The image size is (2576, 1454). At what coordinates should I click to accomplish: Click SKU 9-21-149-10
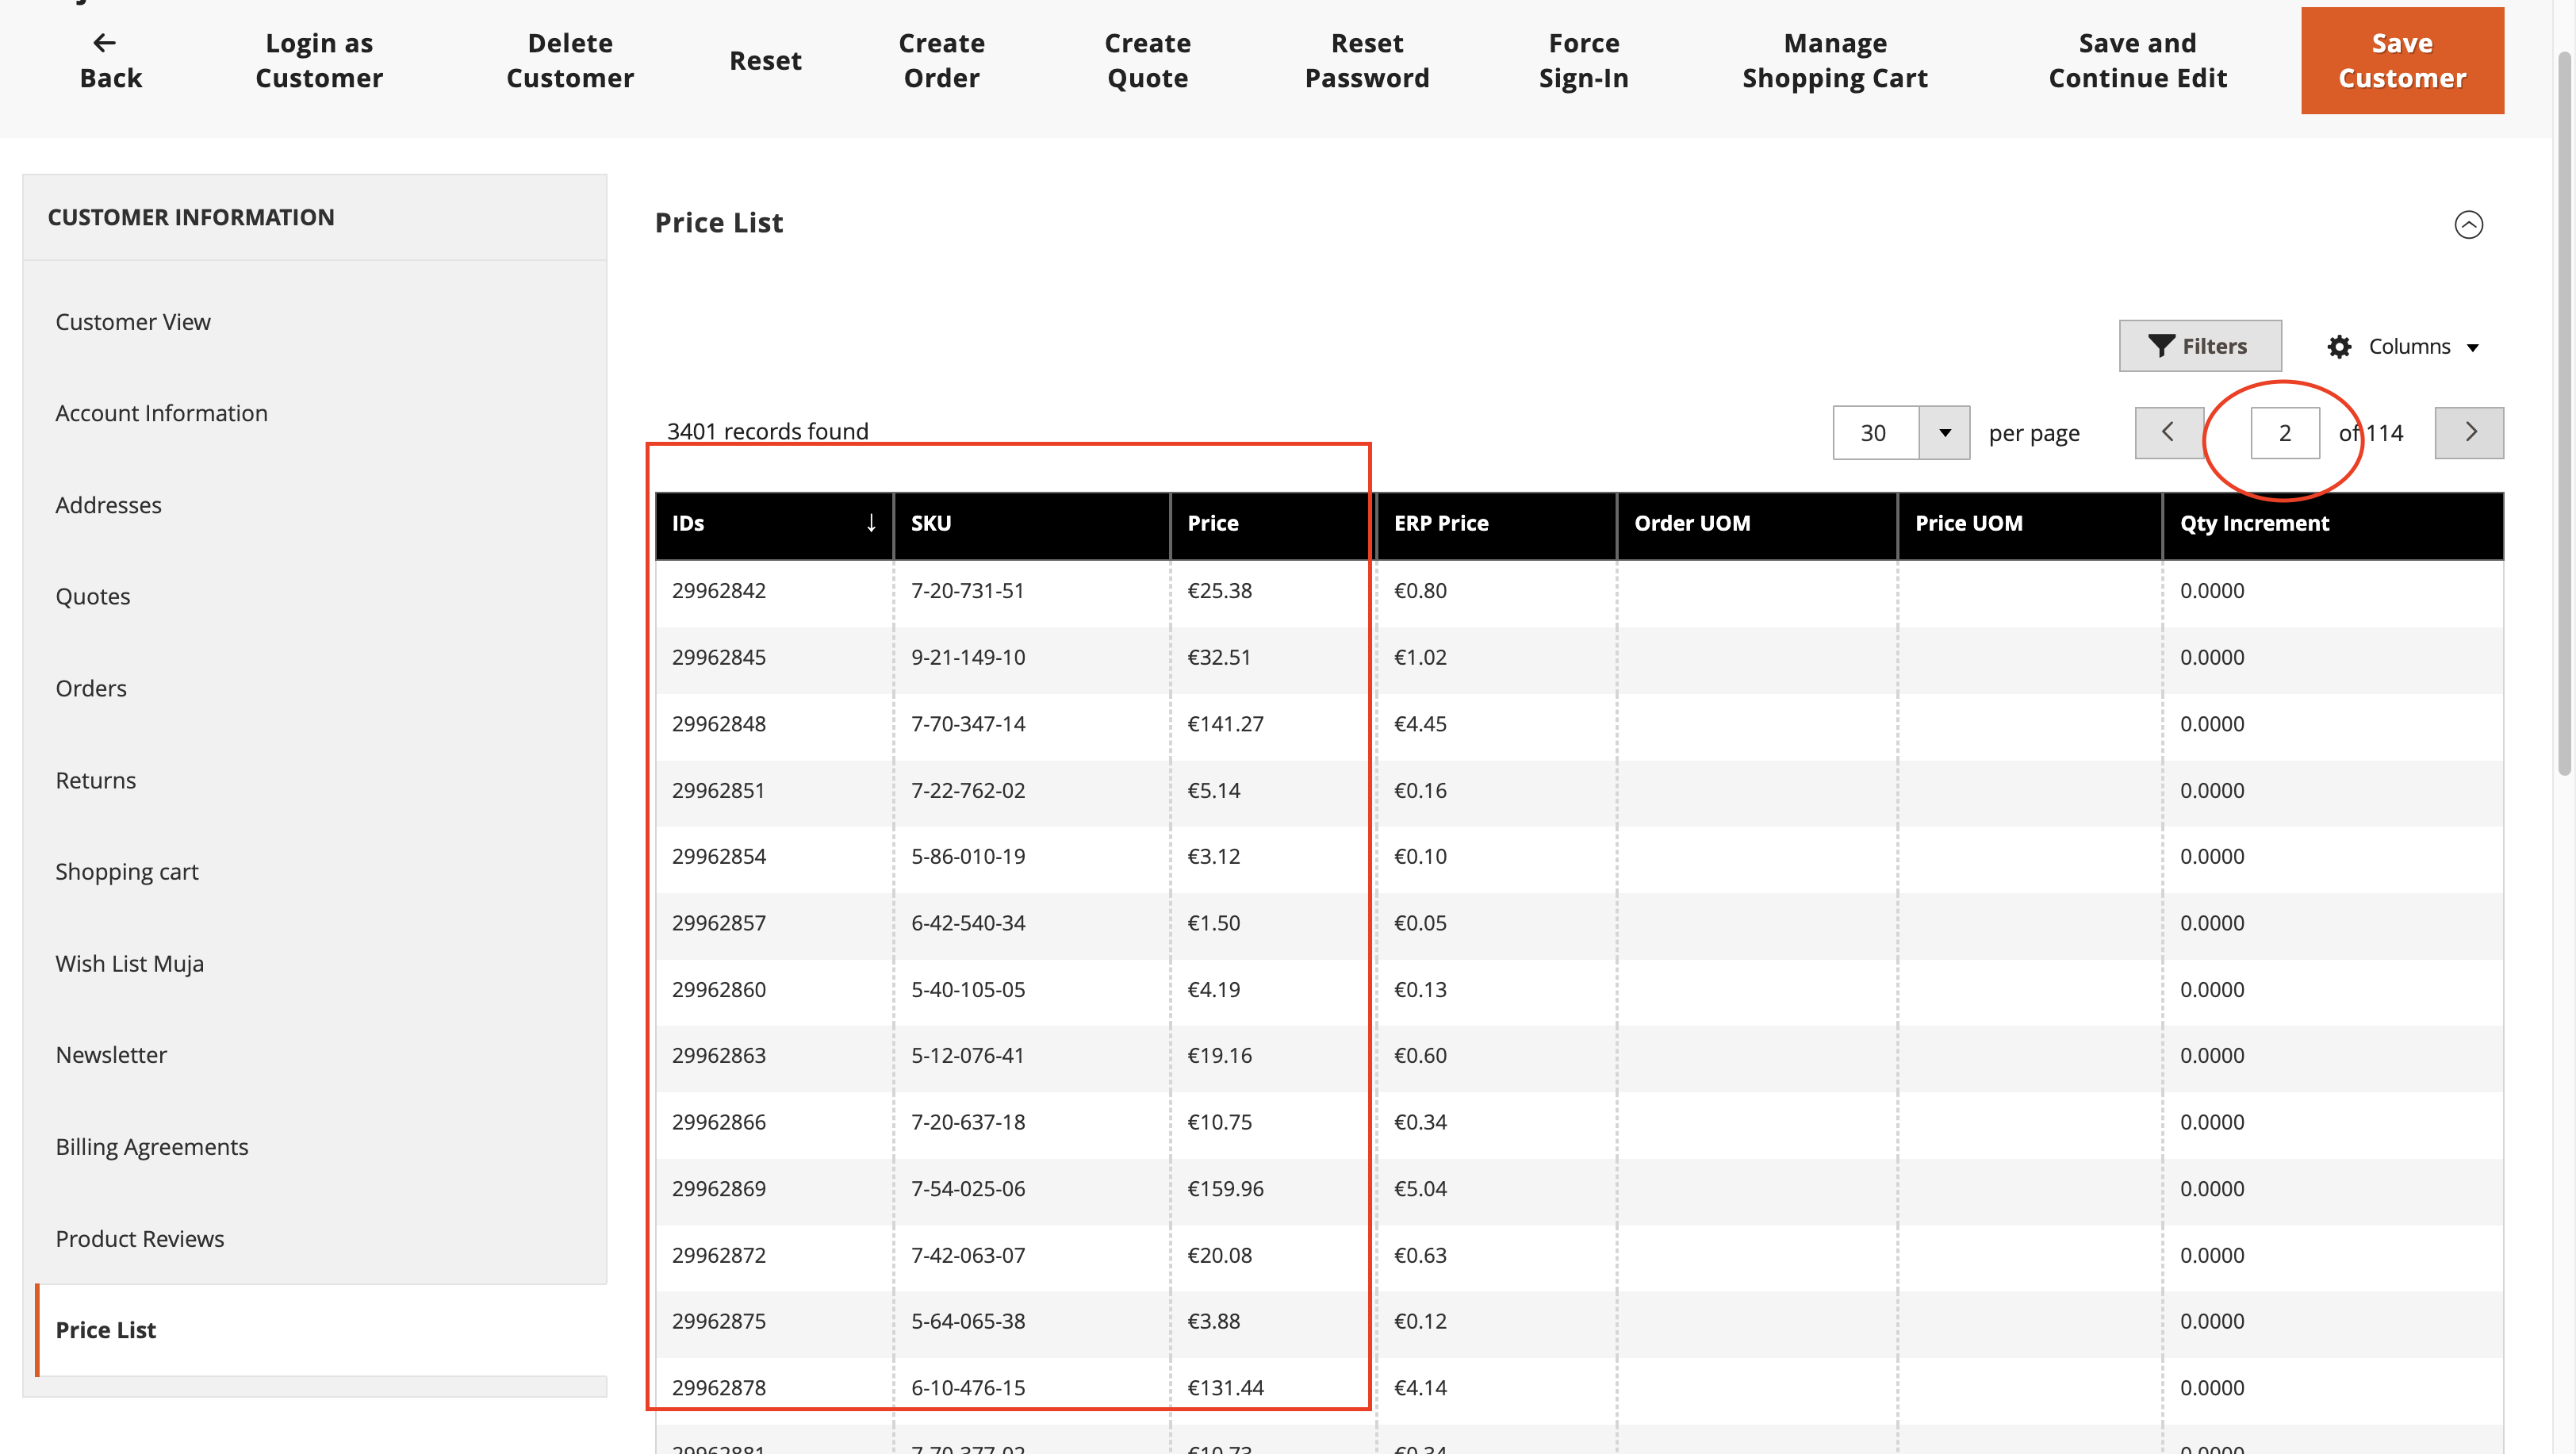pos(968,657)
